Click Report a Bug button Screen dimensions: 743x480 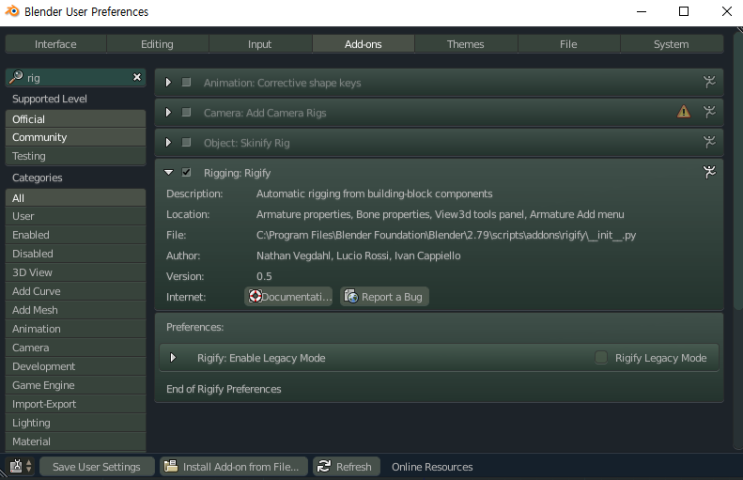384,297
